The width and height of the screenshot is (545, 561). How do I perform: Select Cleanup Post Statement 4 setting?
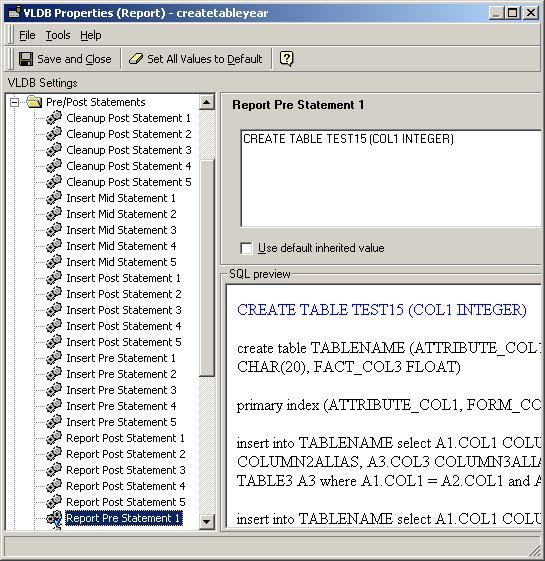[129, 166]
